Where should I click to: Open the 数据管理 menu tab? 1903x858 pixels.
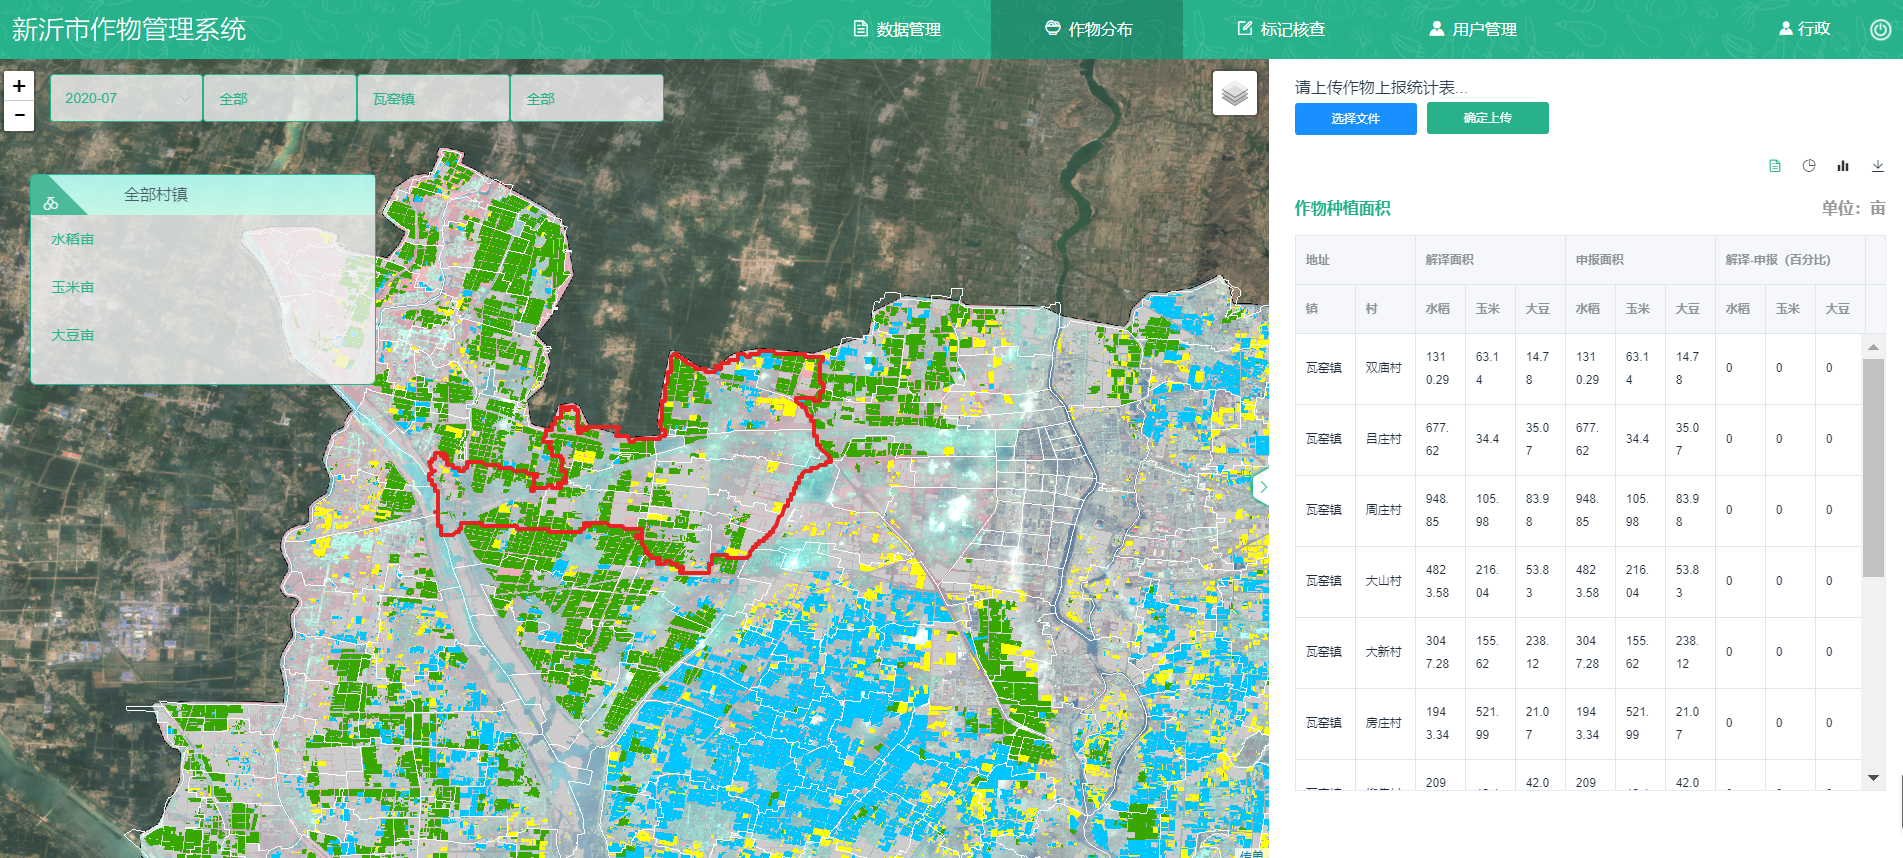[x=897, y=29]
